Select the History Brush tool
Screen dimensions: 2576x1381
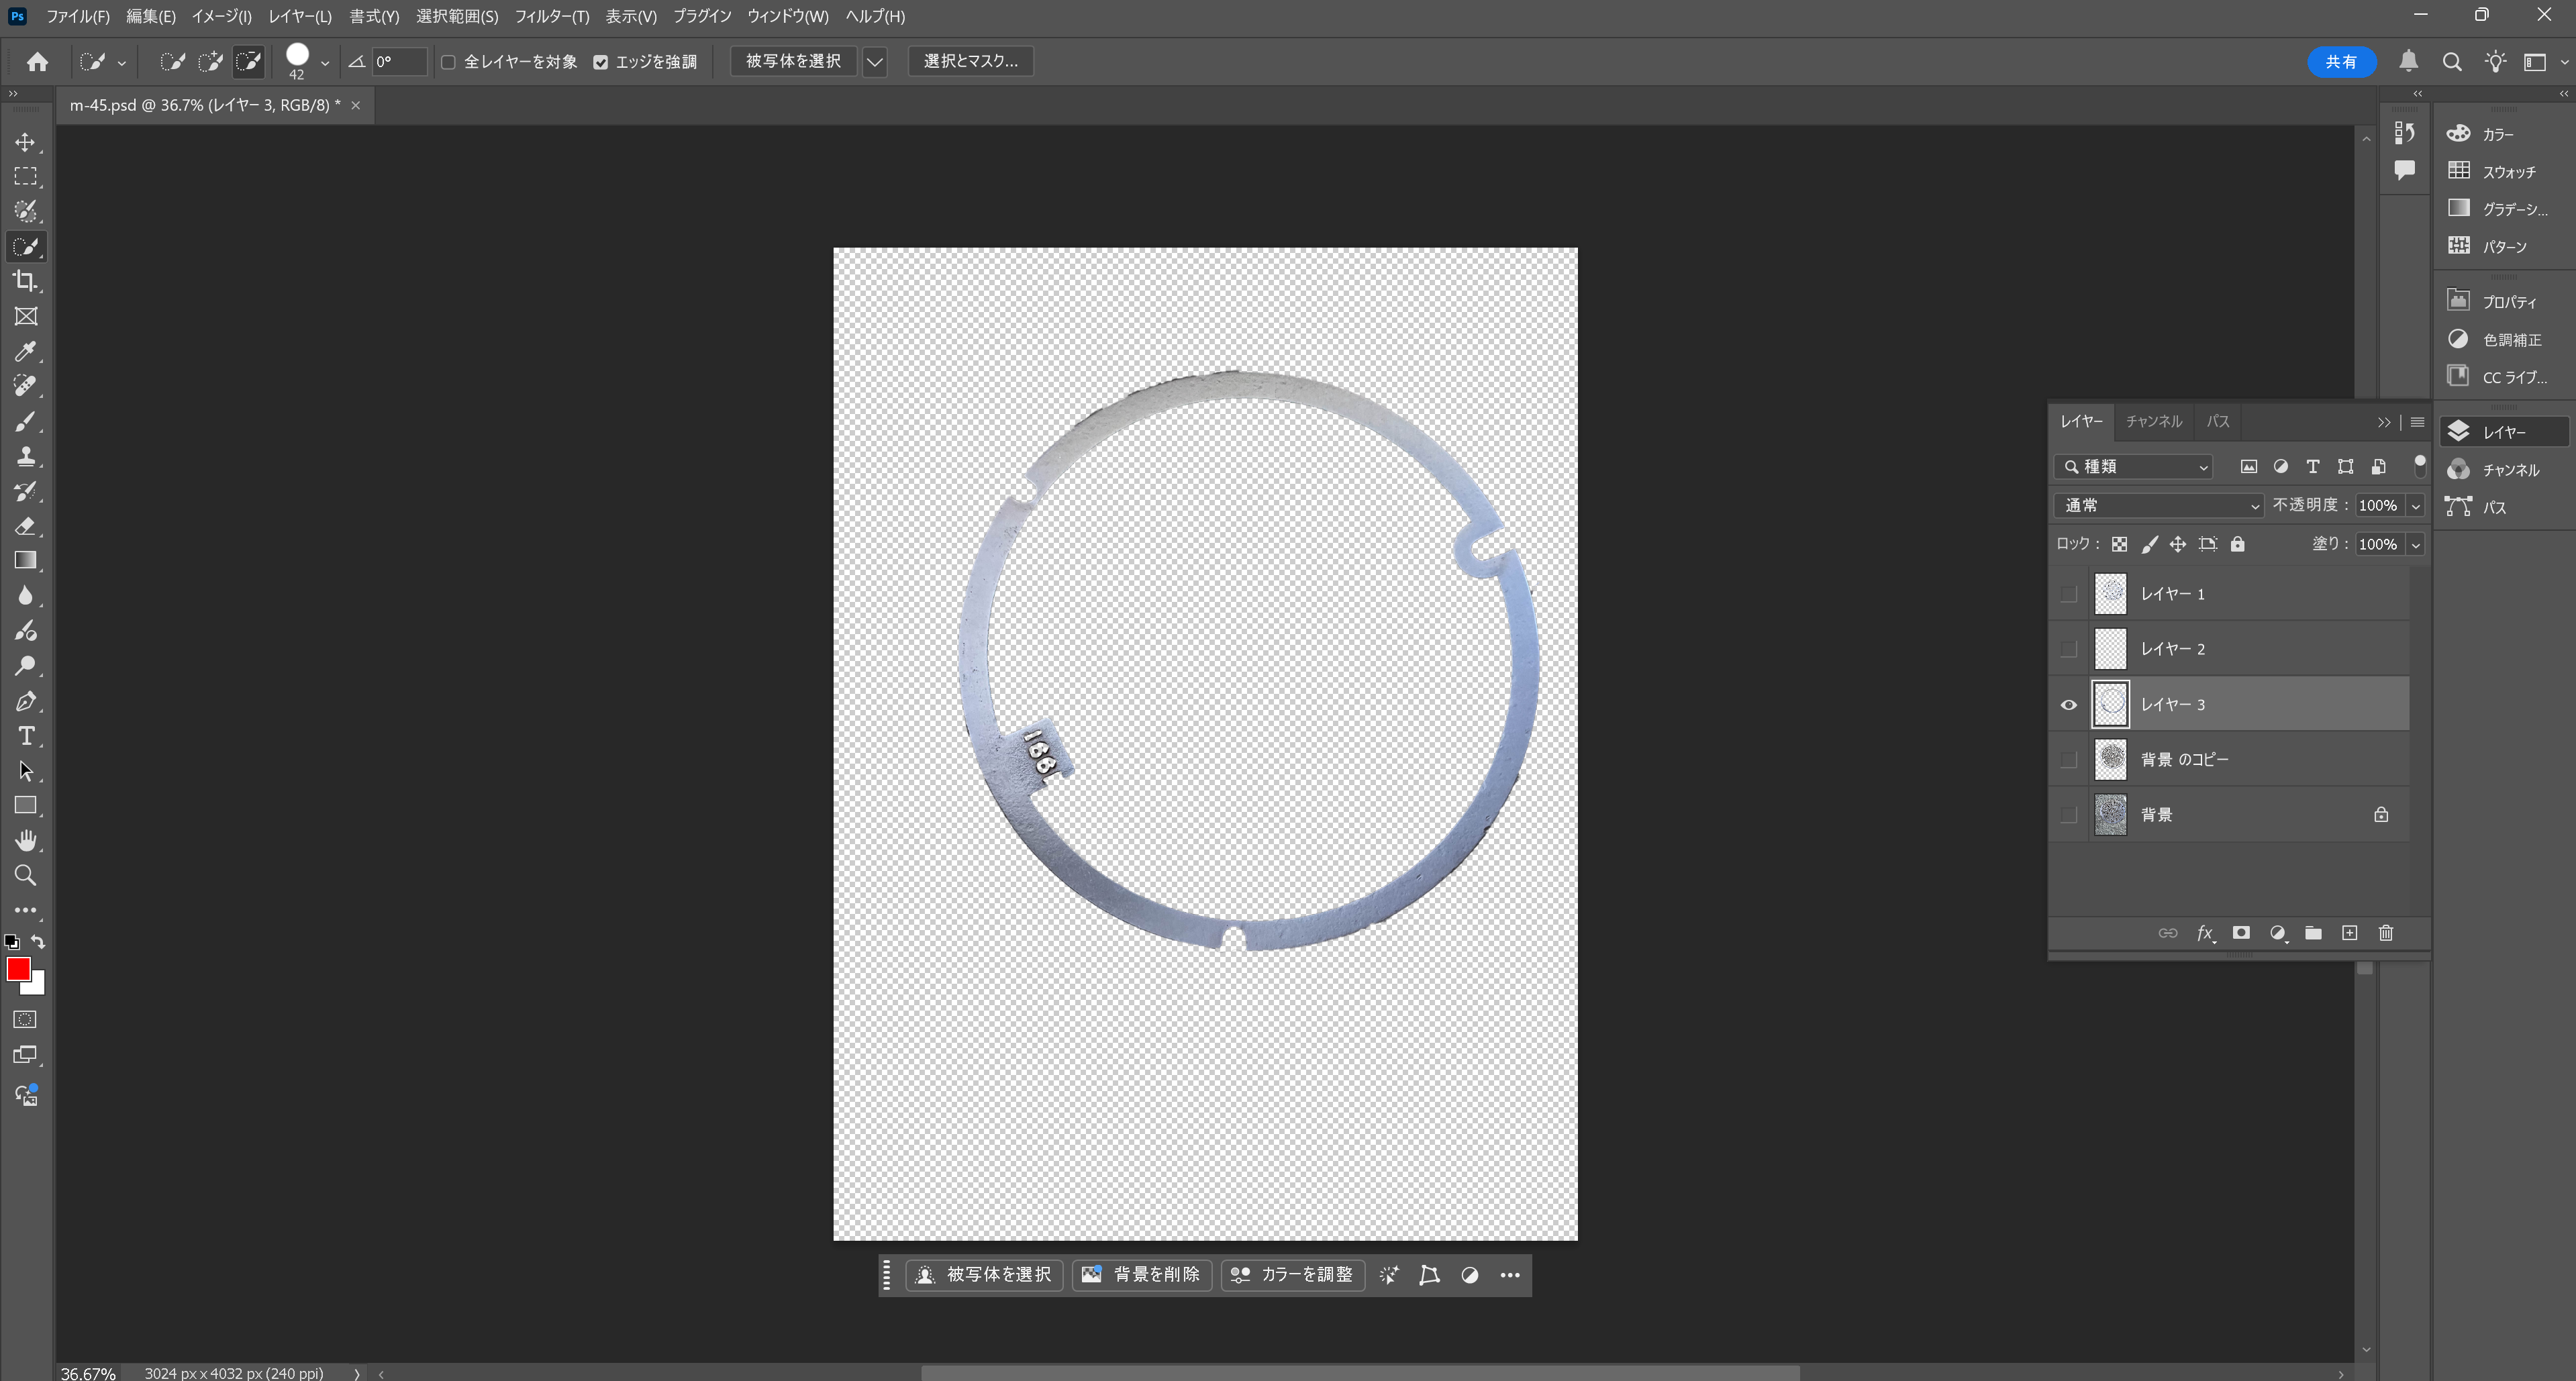pos(25,491)
